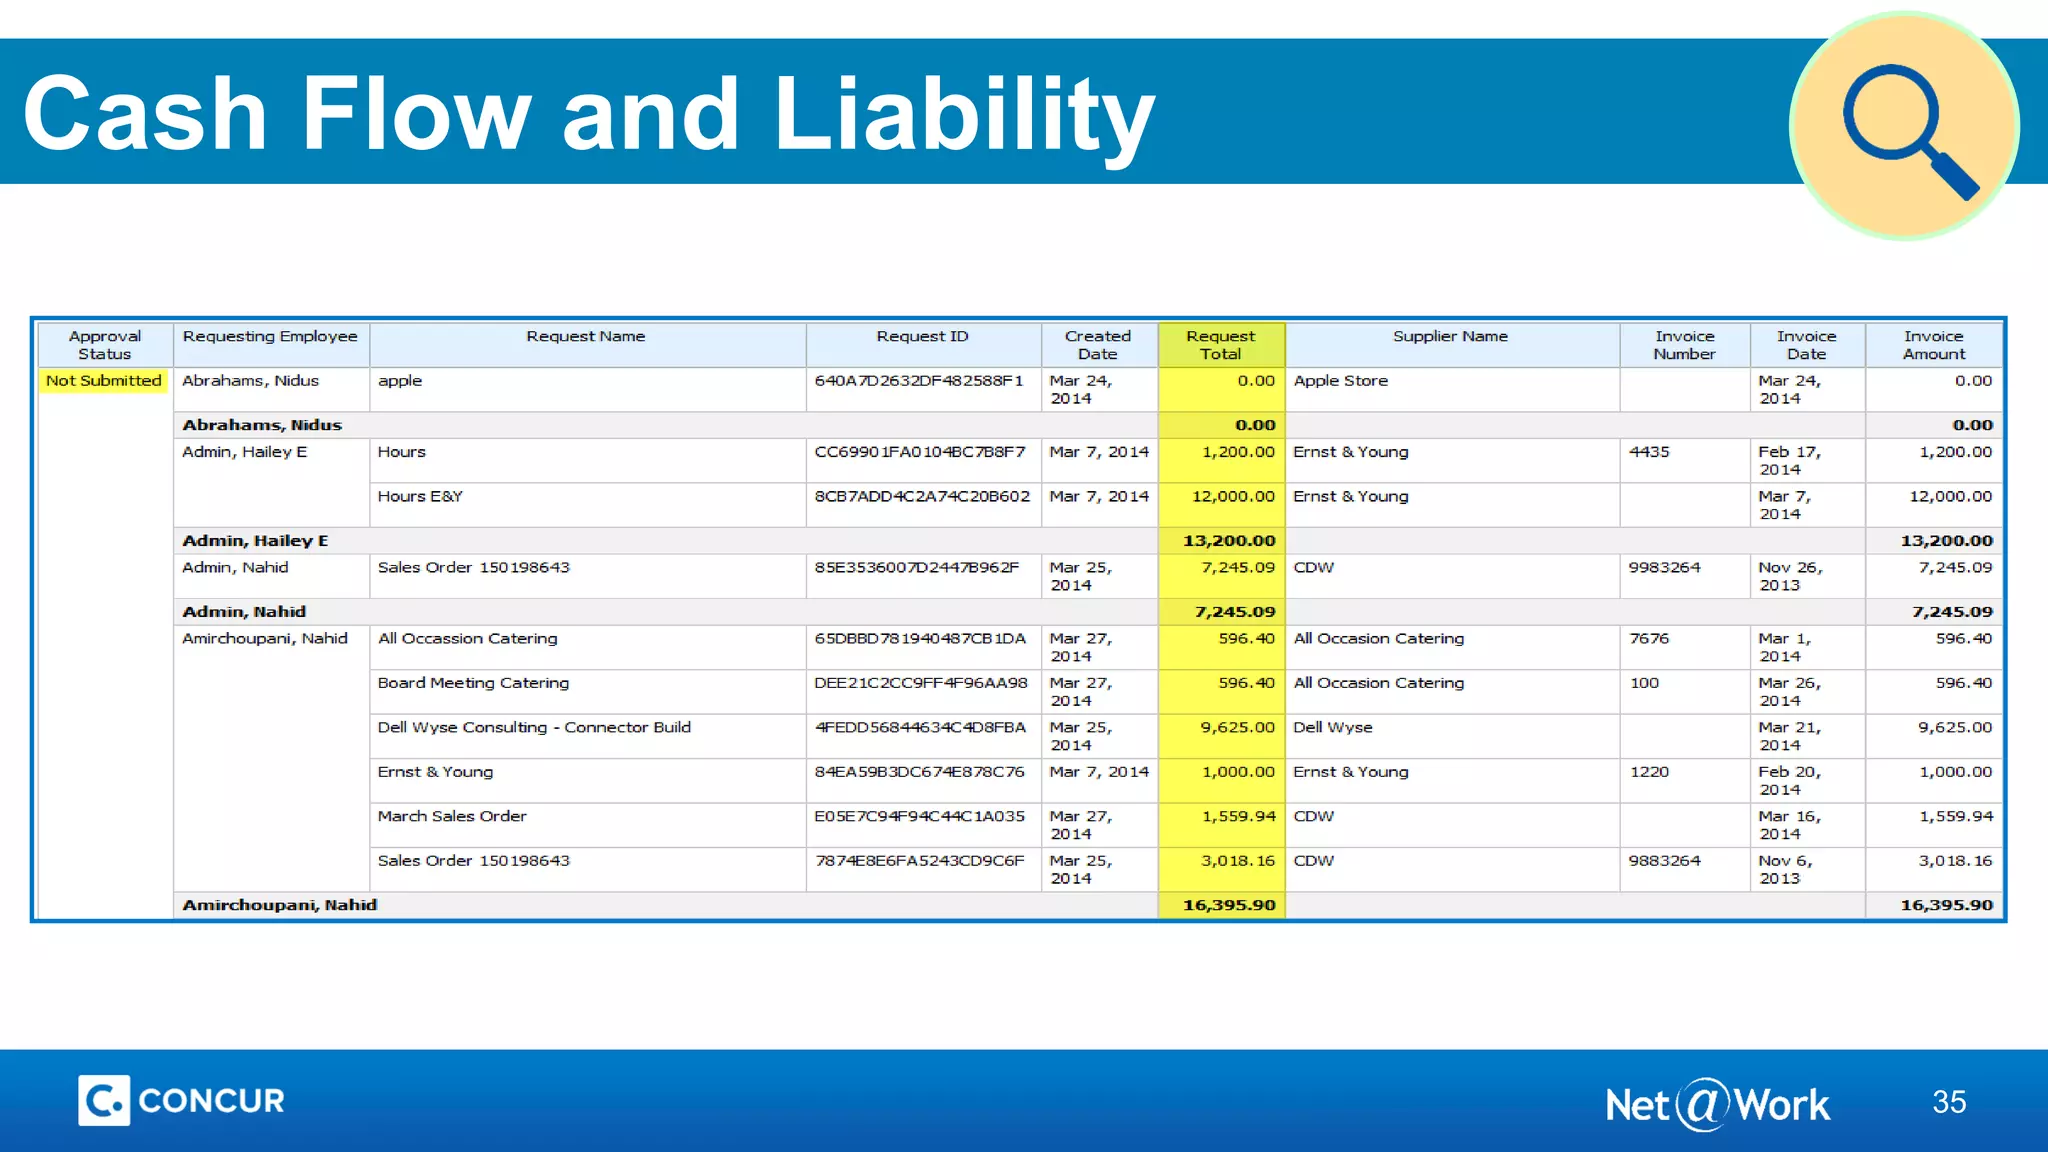Select the Admin, Nahid bold subtotal label
Screen dimensions: 2048x1152
coord(244,612)
